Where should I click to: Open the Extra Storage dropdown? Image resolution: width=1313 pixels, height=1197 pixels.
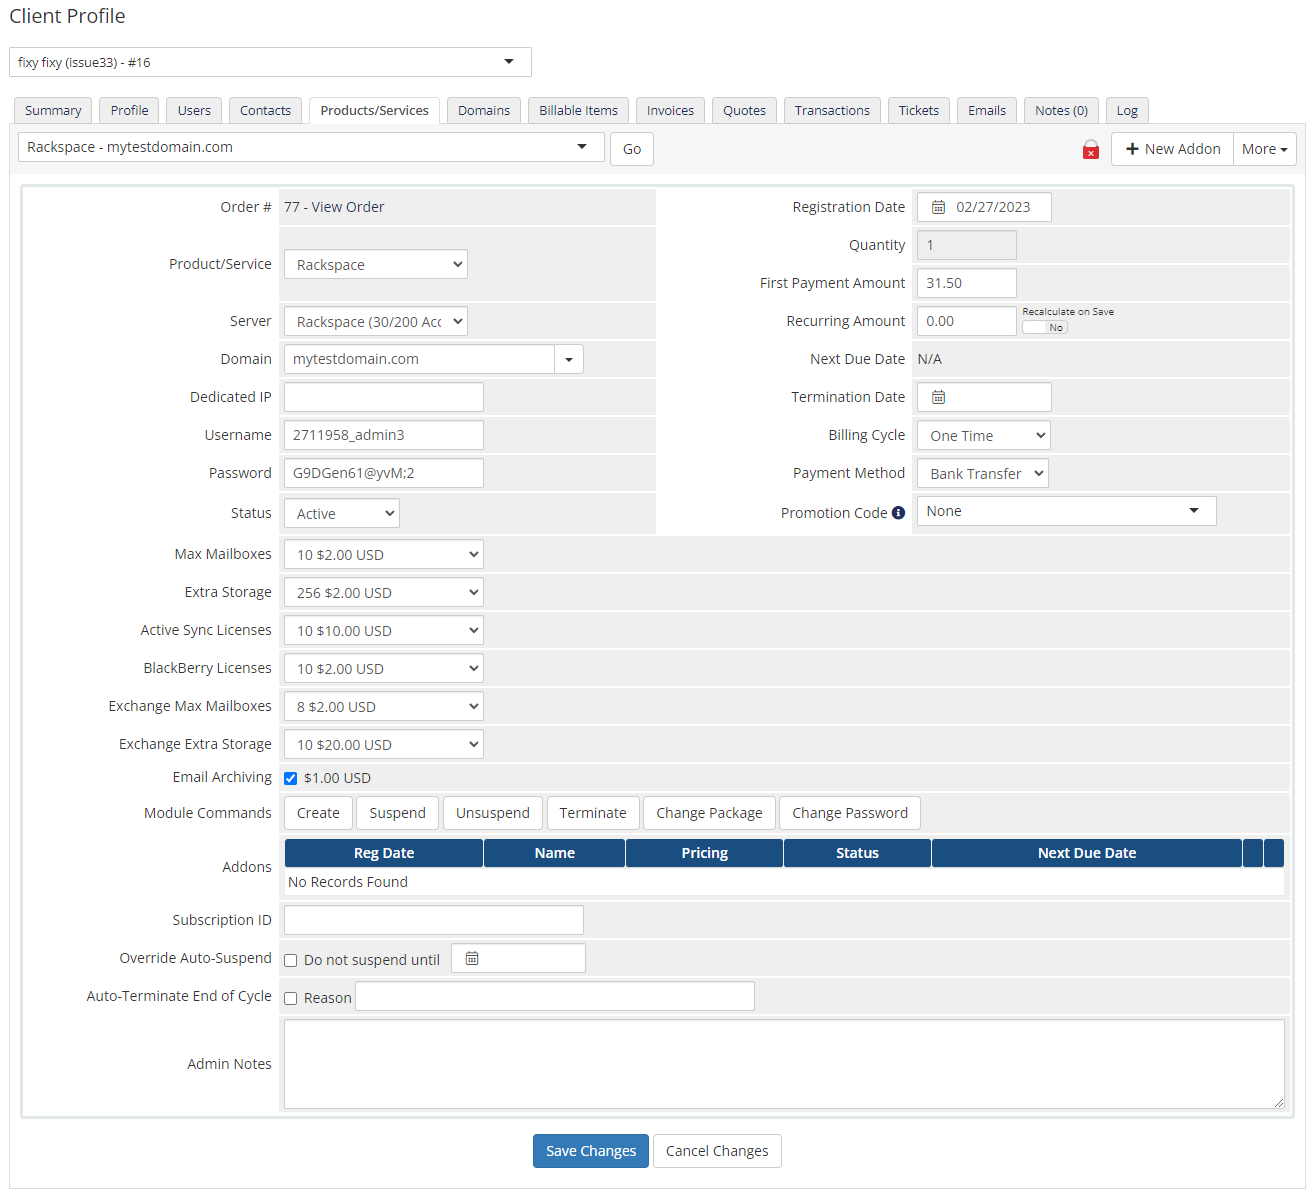tap(384, 592)
